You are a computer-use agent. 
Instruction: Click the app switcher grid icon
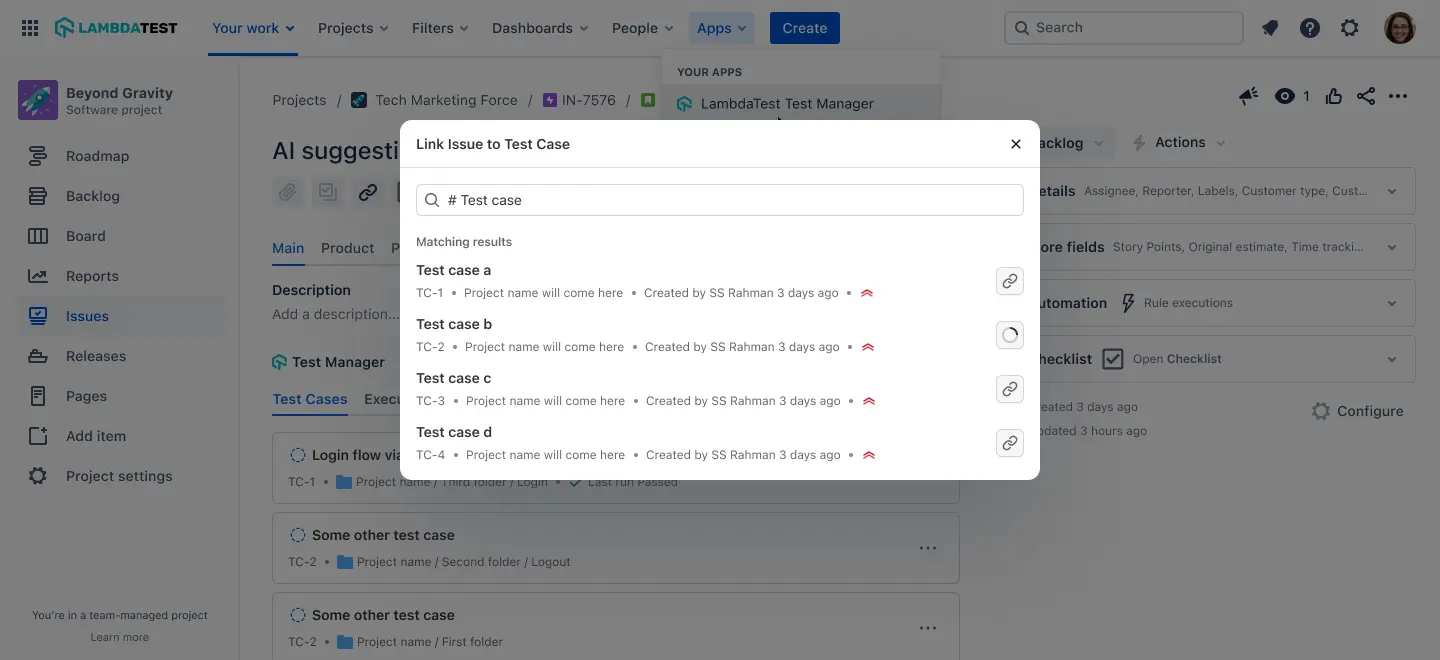tap(30, 28)
